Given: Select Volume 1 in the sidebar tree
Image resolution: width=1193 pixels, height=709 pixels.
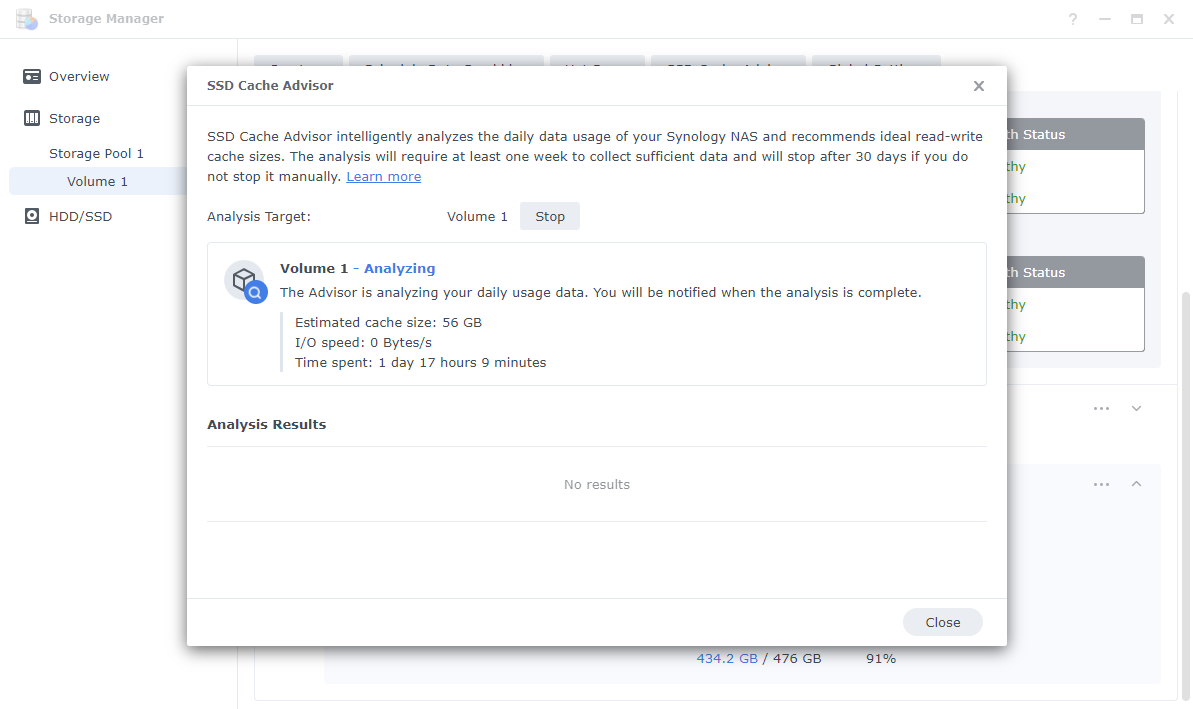Looking at the screenshot, I should click(x=97, y=181).
